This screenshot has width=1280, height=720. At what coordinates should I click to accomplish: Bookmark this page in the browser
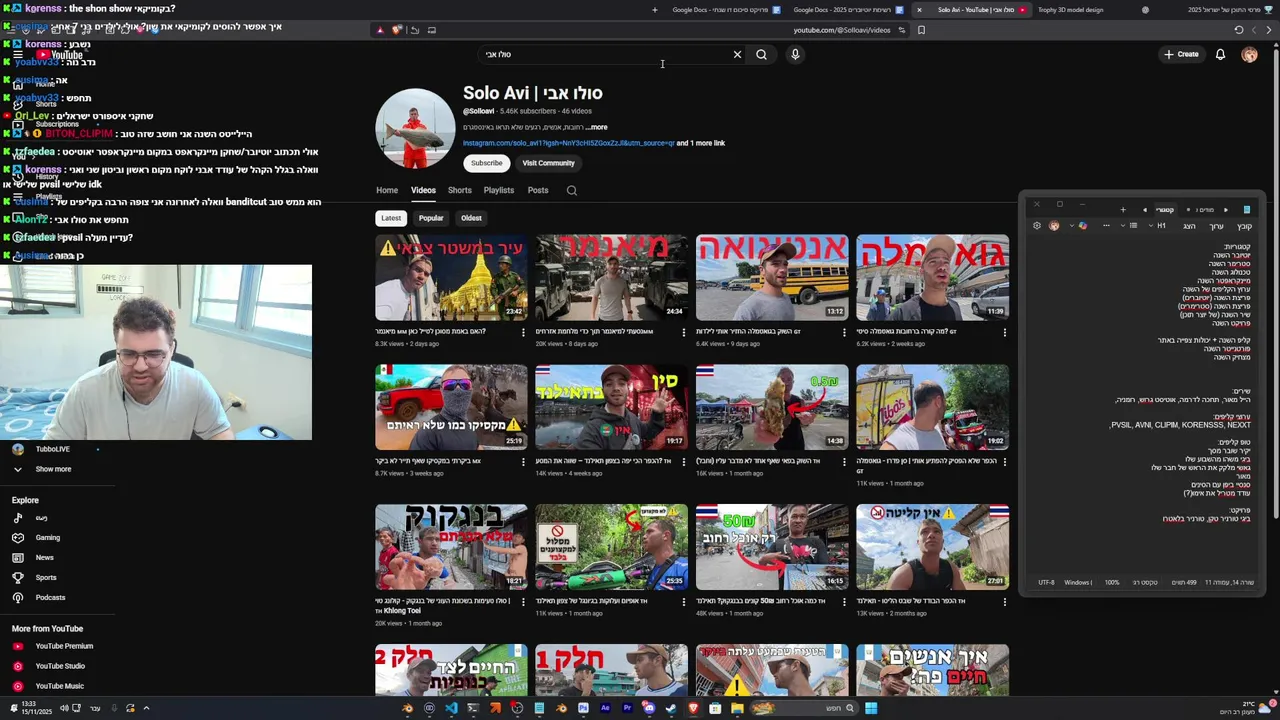click(921, 30)
